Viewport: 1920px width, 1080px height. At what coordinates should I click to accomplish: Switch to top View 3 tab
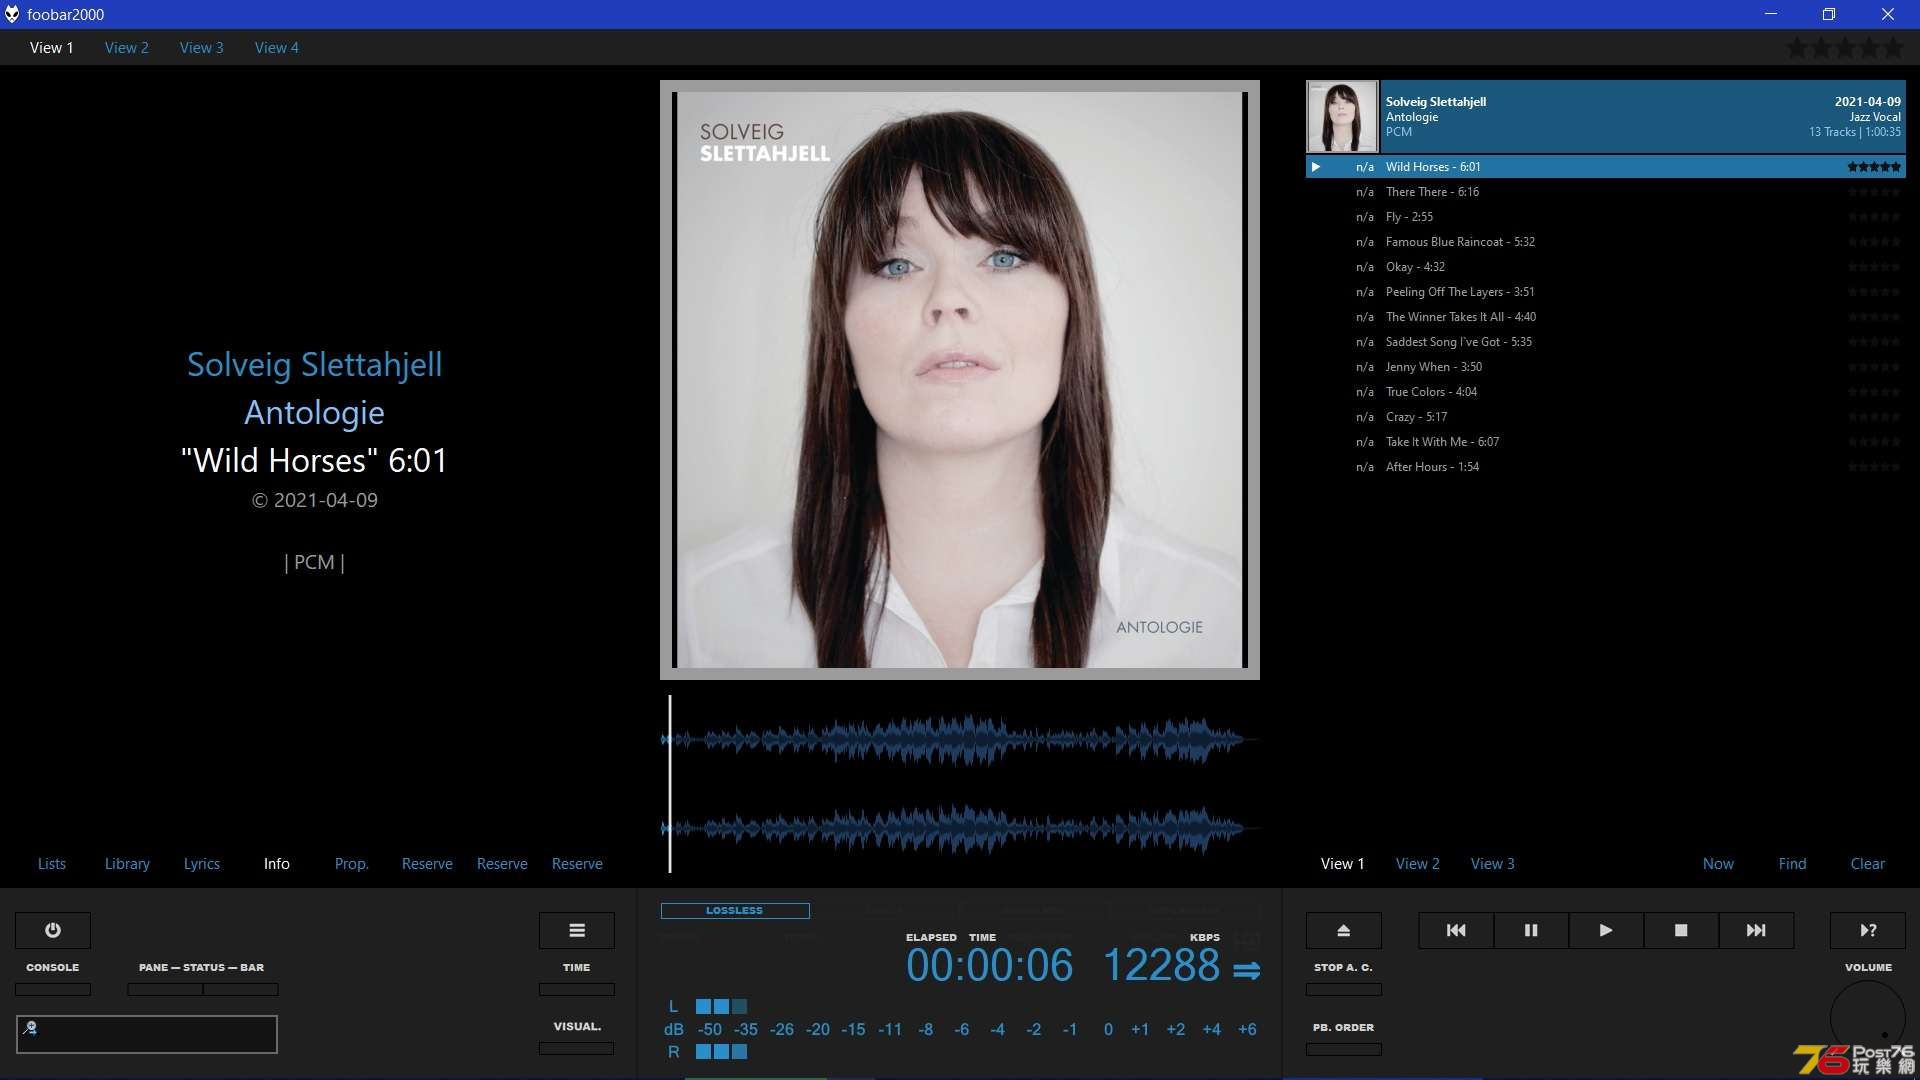coord(202,47)
